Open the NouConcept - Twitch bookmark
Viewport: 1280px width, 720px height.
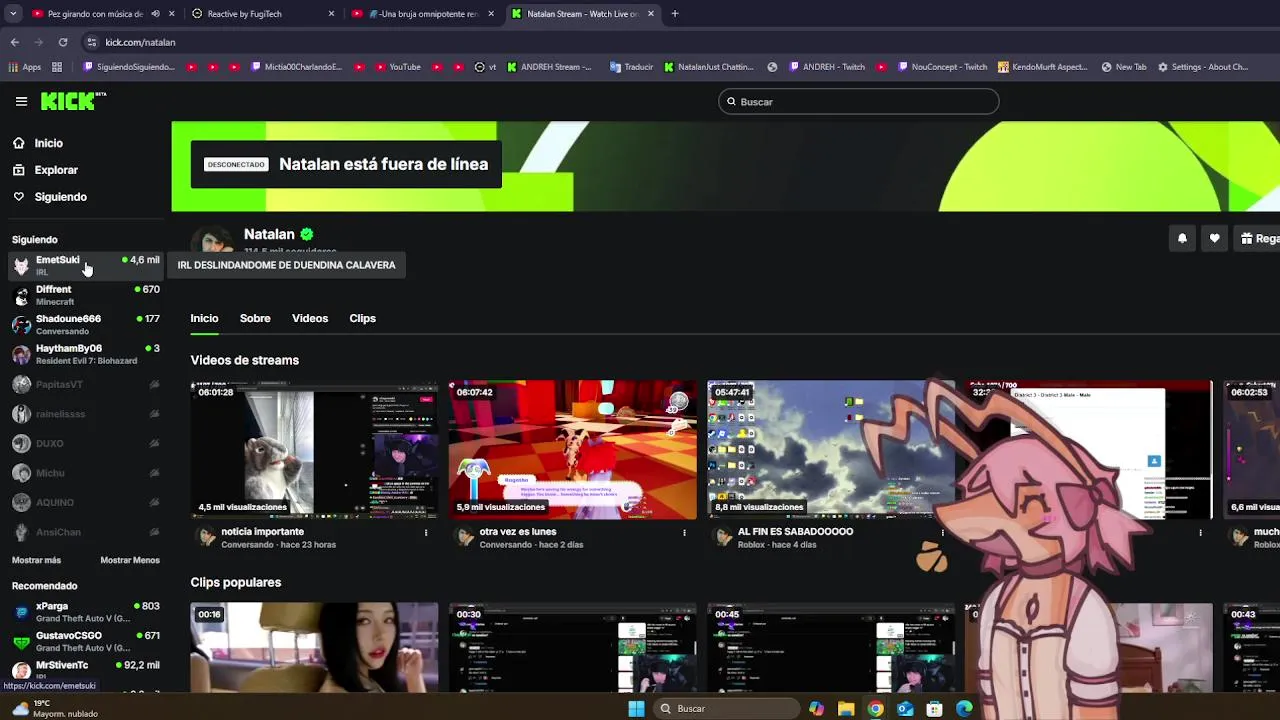(942, 67)
